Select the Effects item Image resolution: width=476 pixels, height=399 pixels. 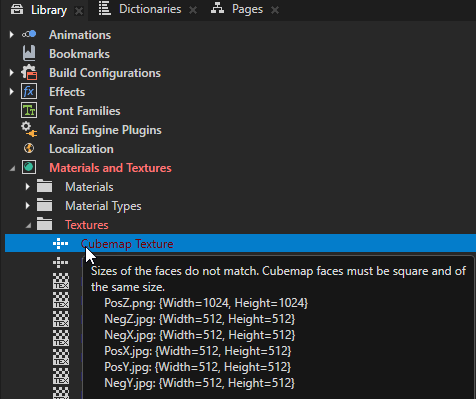coord(67,92)
